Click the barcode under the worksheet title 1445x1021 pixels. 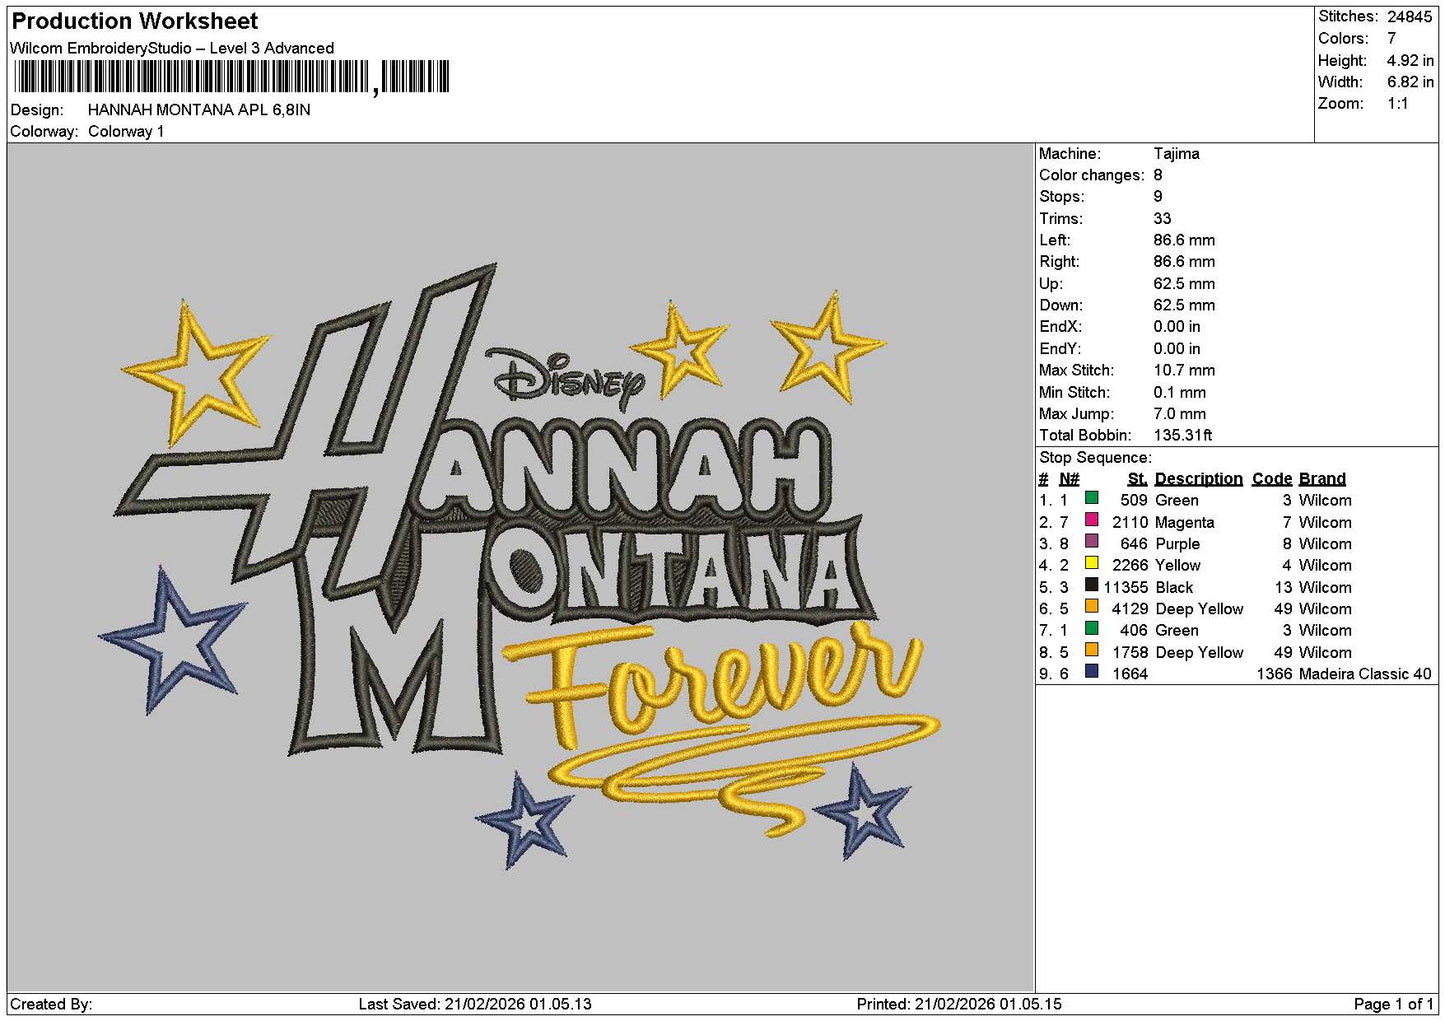(231, 77)
